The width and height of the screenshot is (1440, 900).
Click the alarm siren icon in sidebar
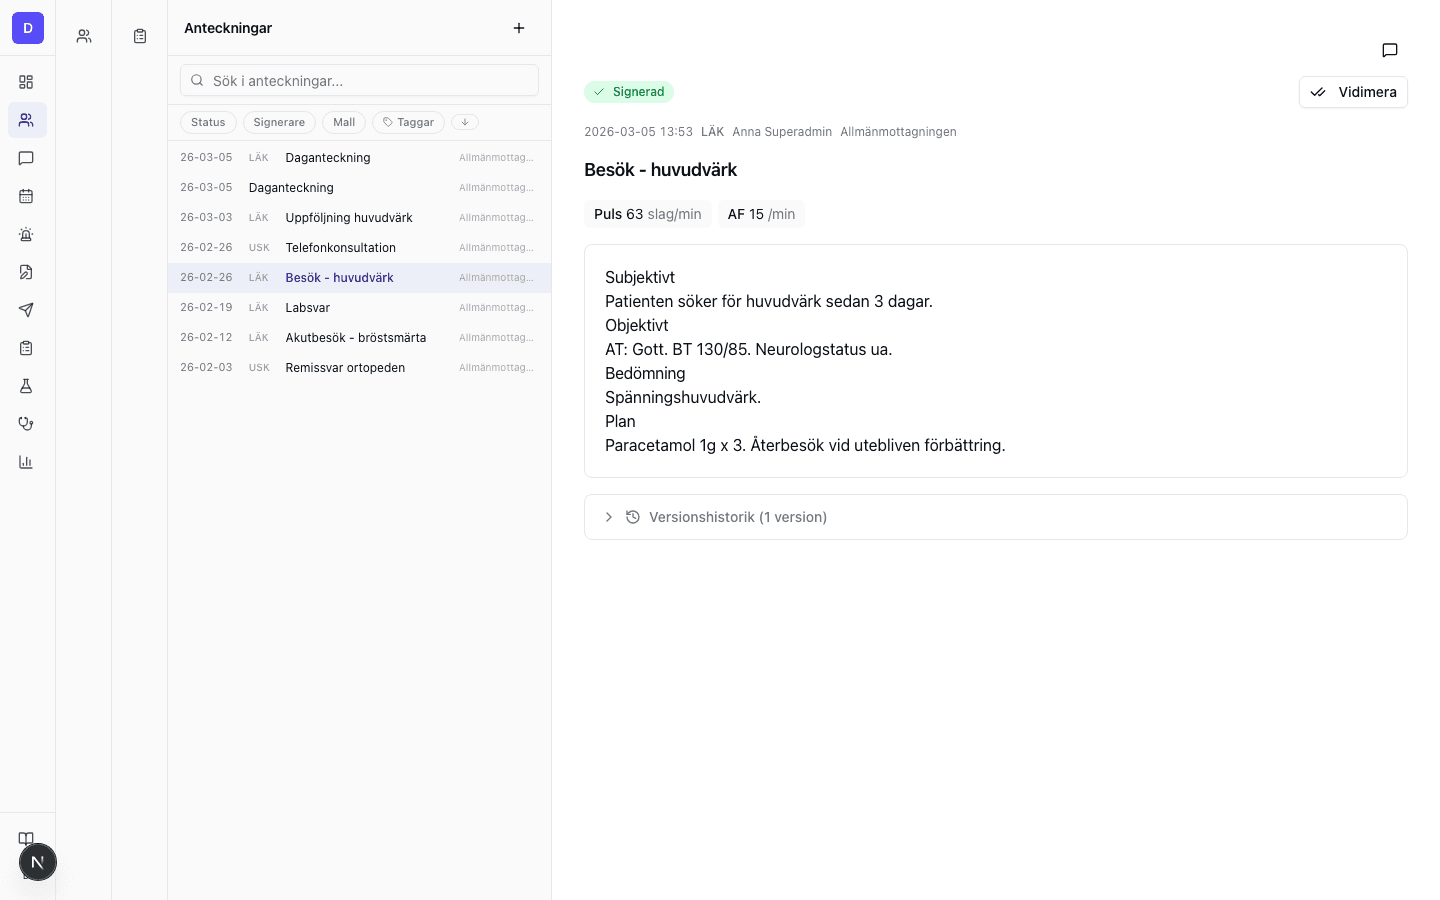pos(26,234)
